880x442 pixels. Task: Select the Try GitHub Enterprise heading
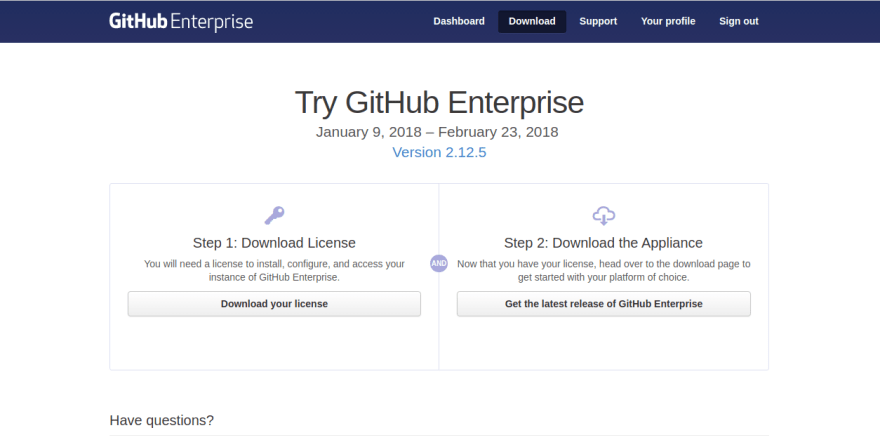coord(439,102)
